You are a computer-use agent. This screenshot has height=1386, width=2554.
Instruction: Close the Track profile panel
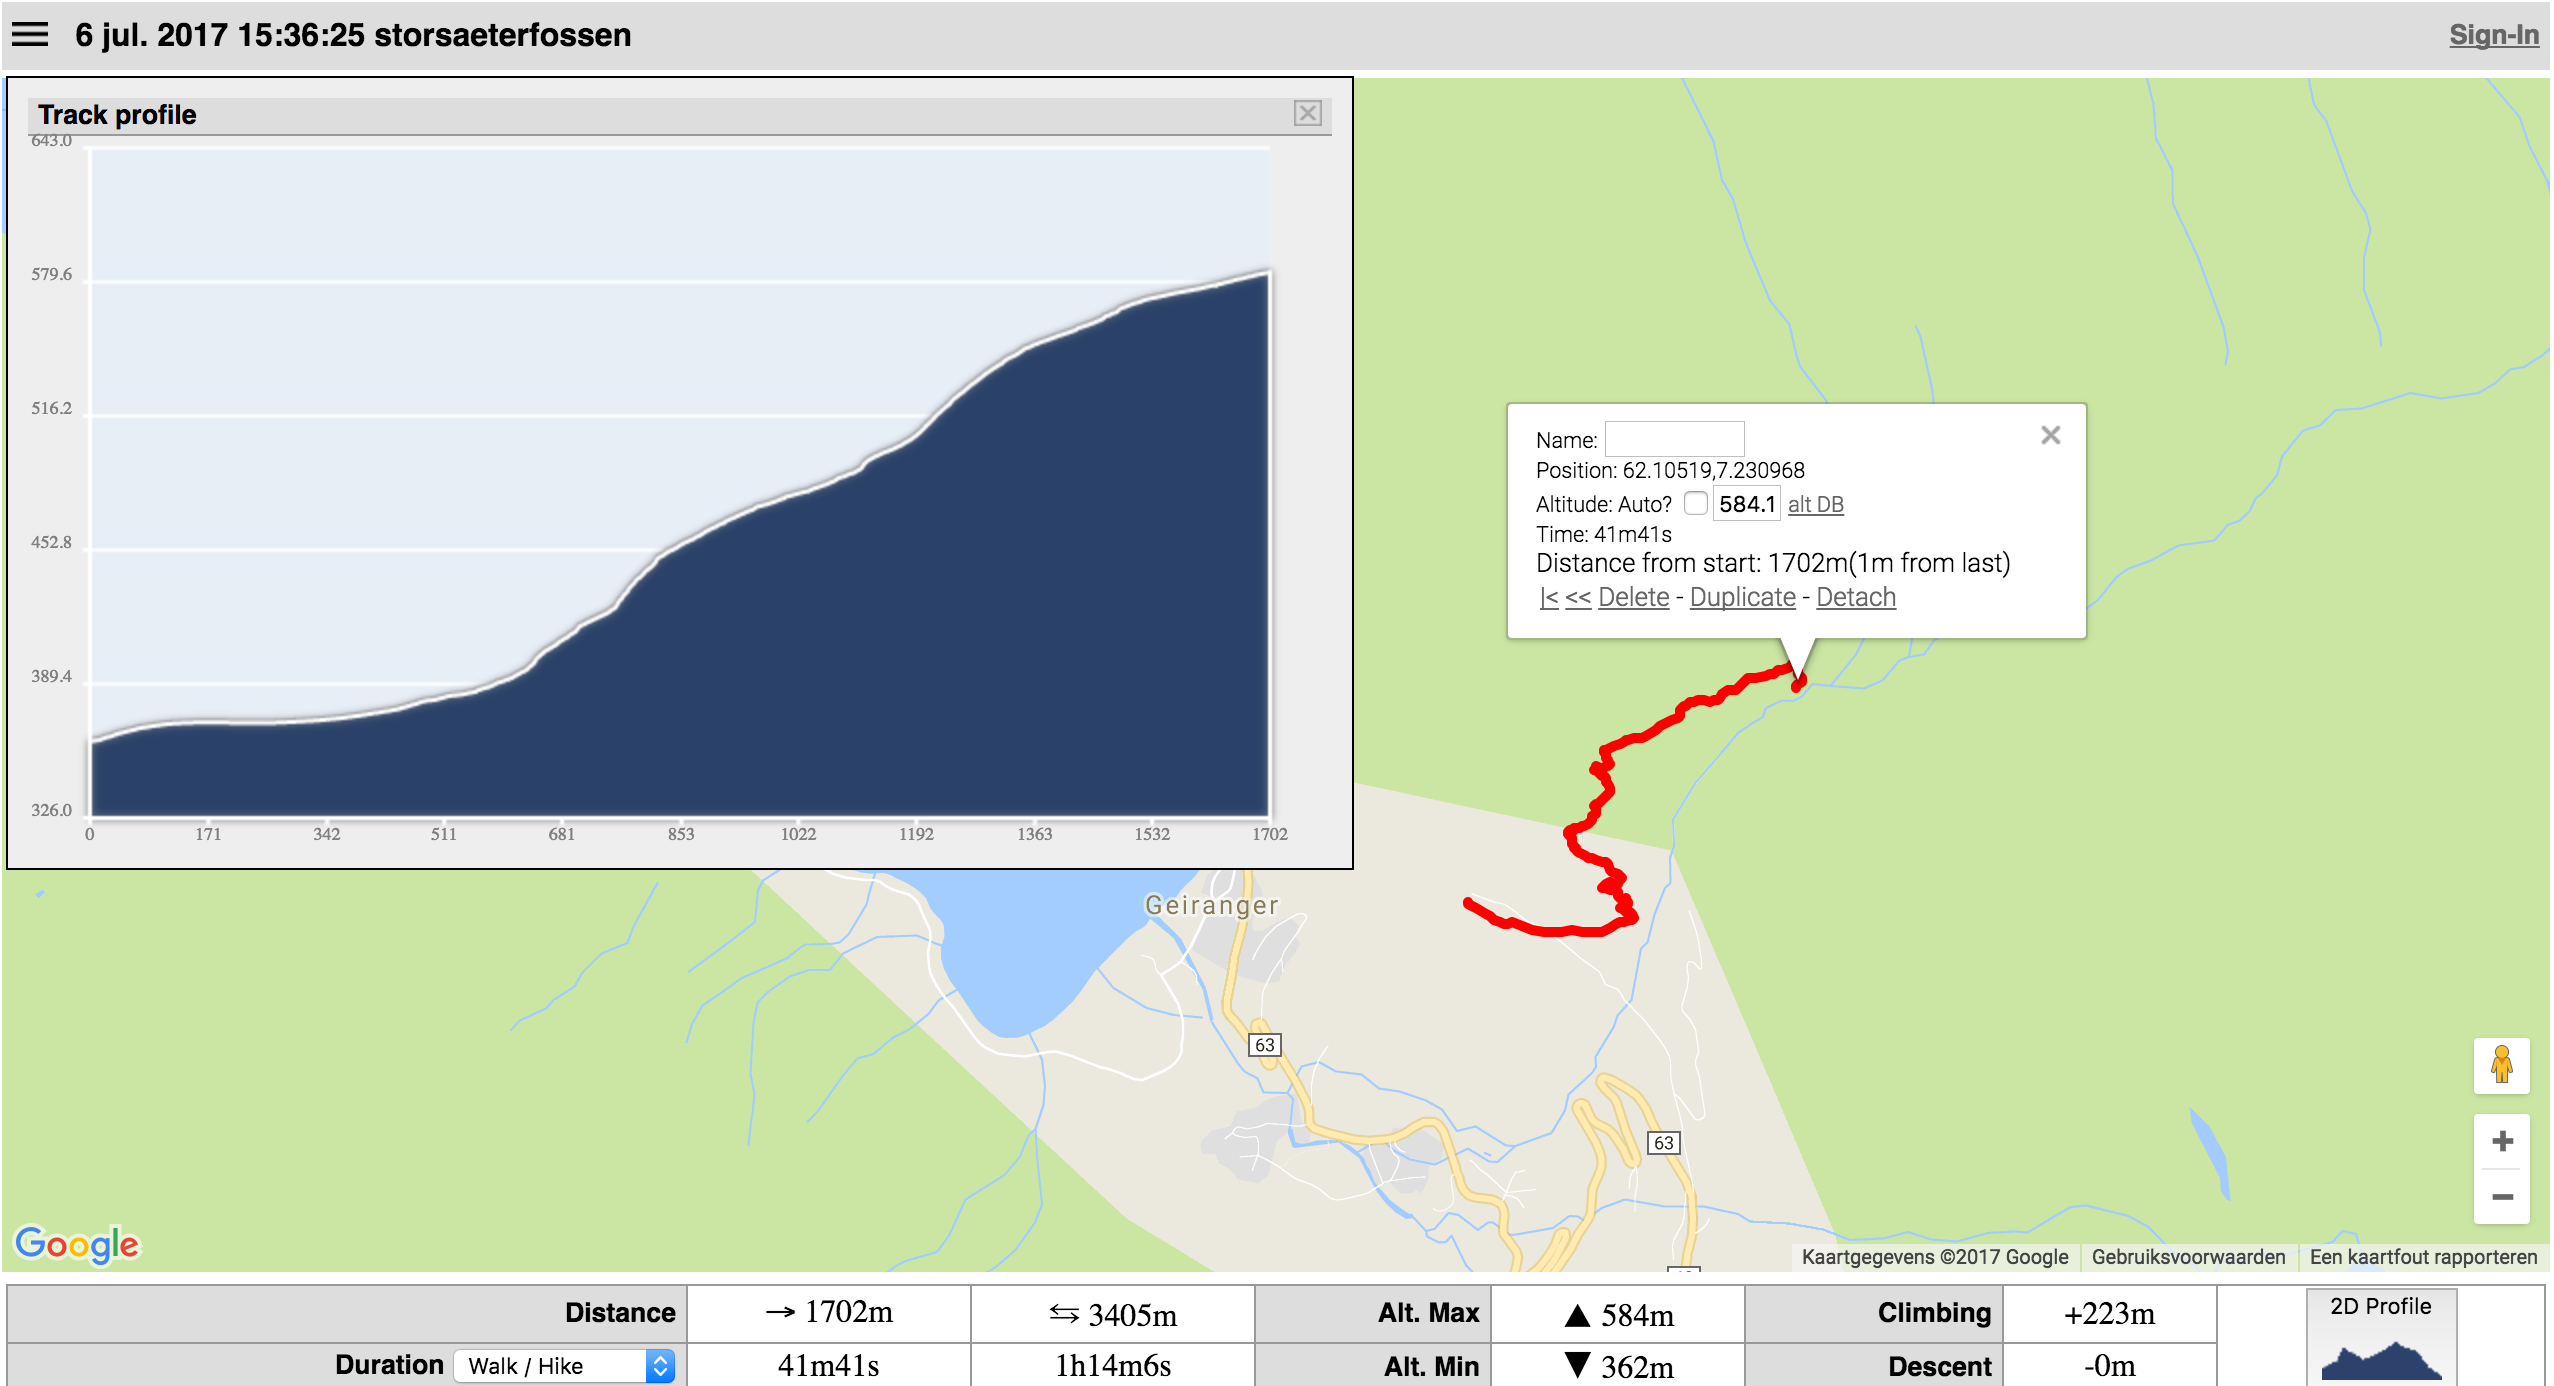click(x=1307, y=113)
